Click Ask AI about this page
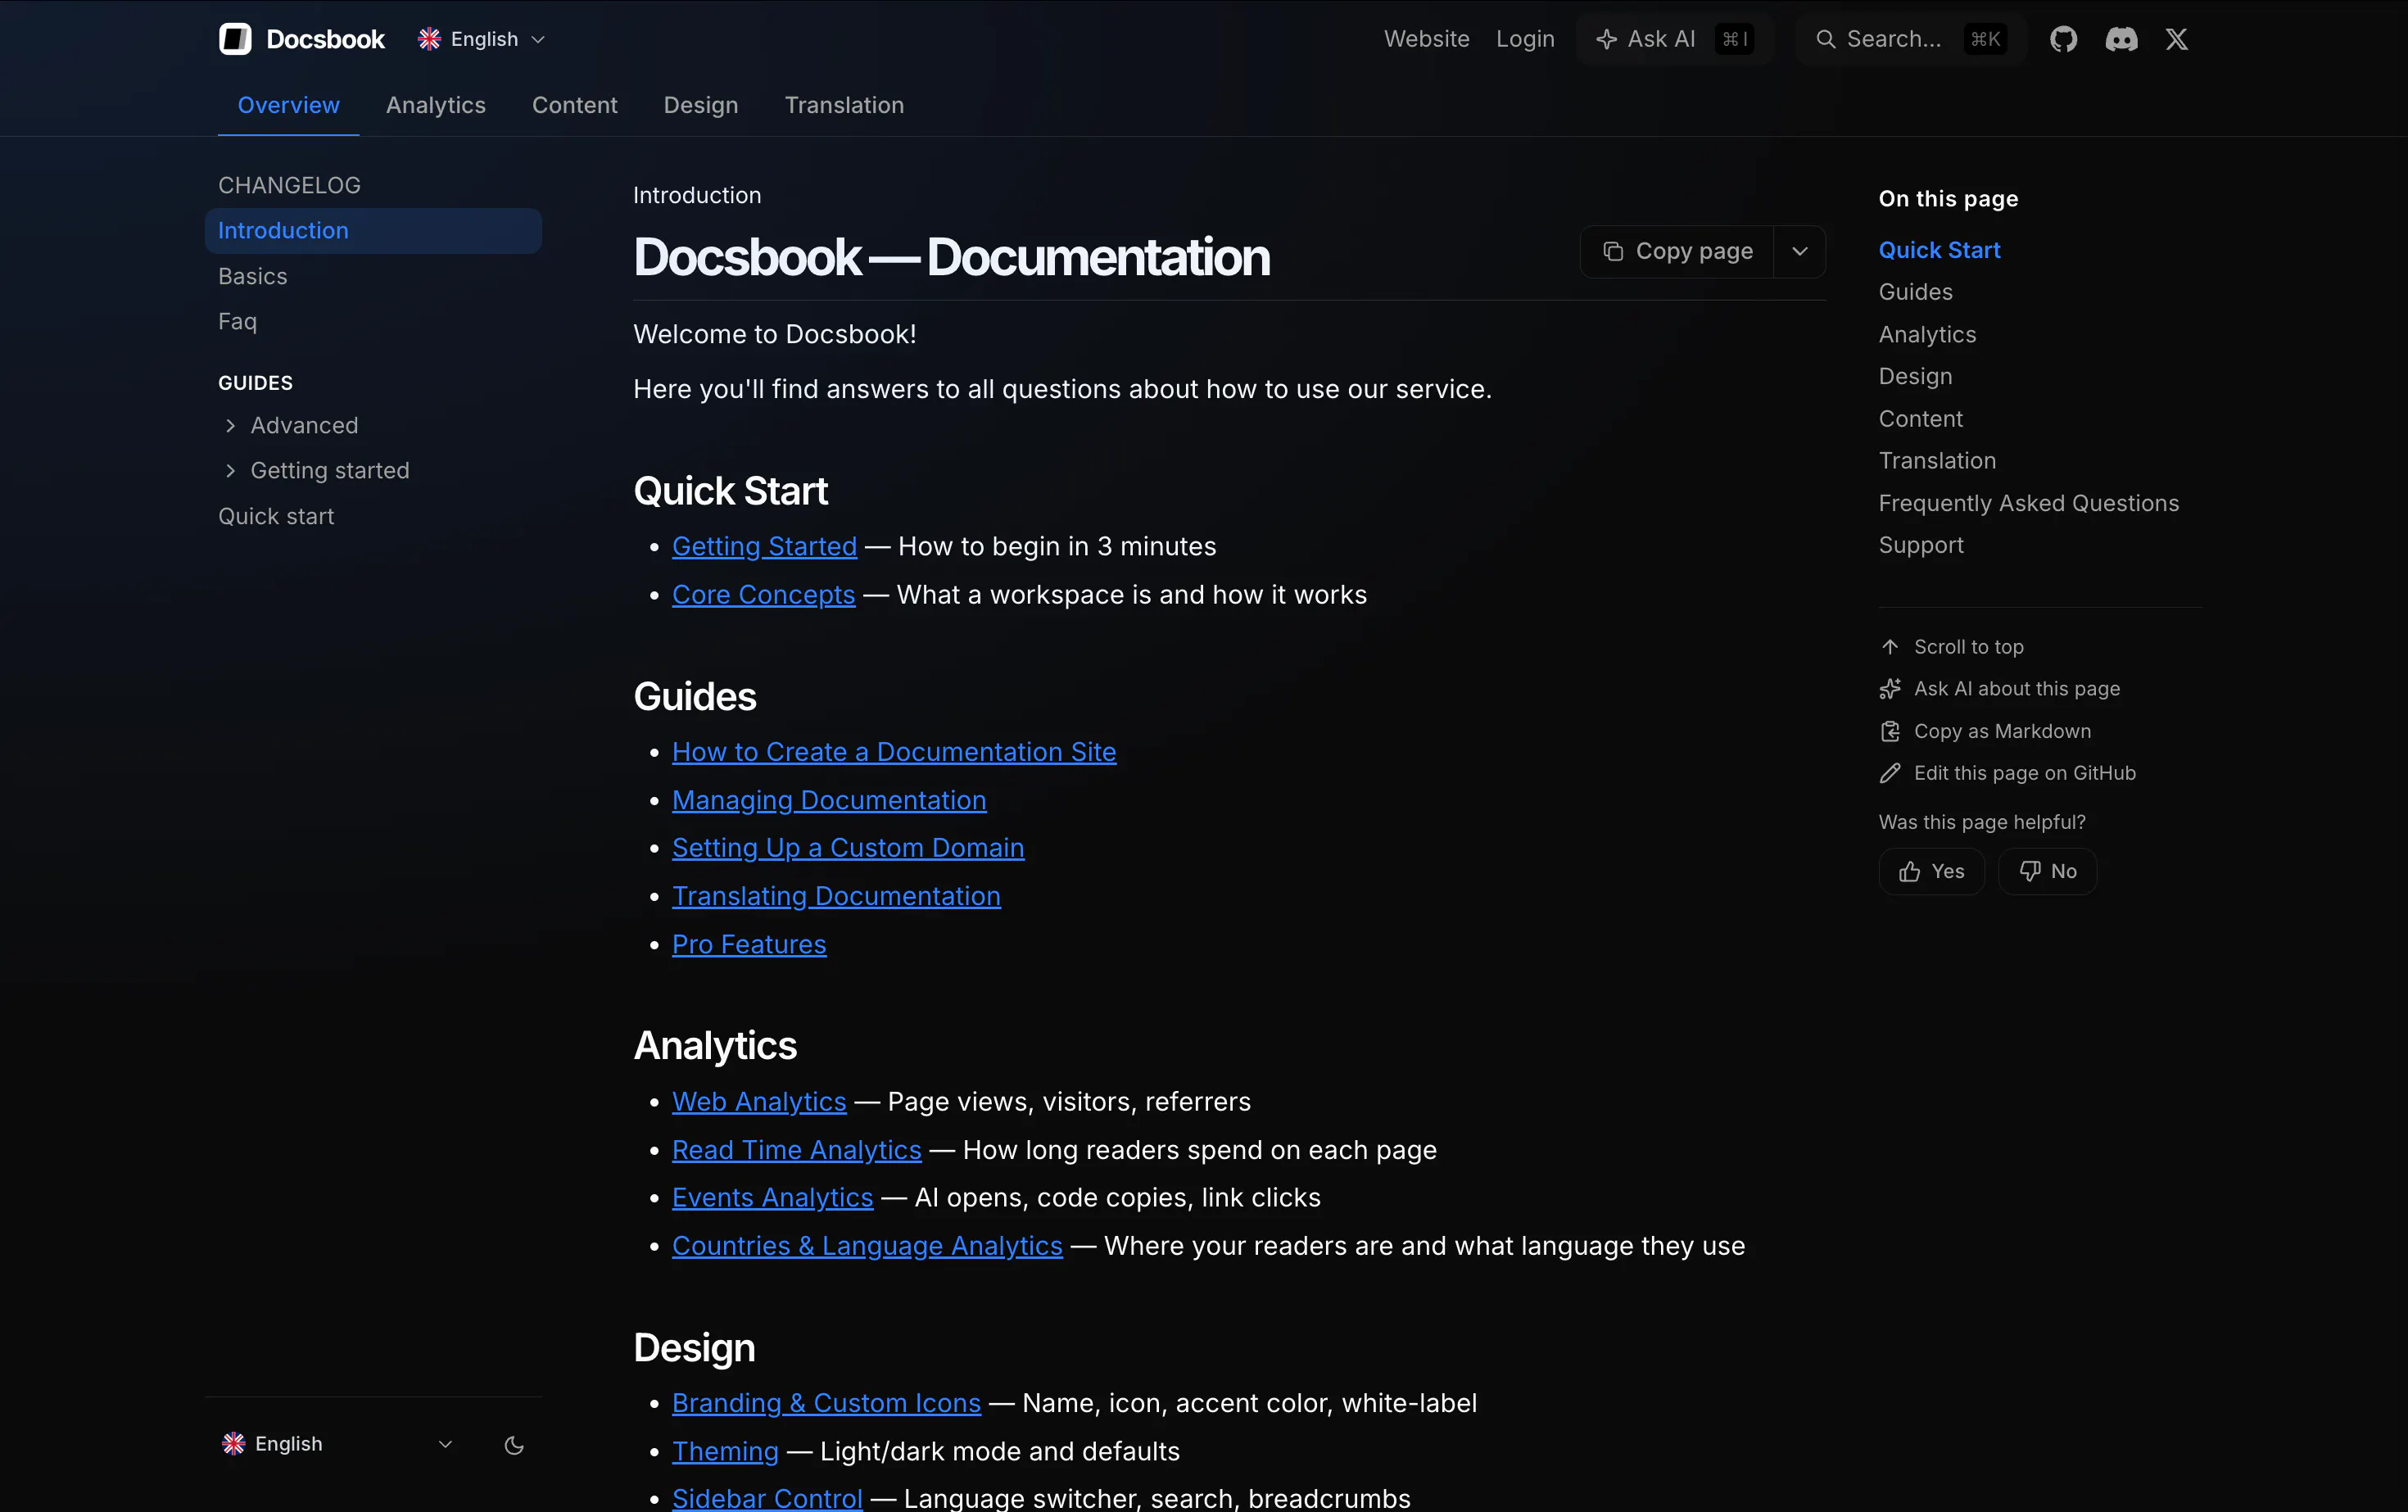The image size is (2408, 1512). tap(1999, 689)
